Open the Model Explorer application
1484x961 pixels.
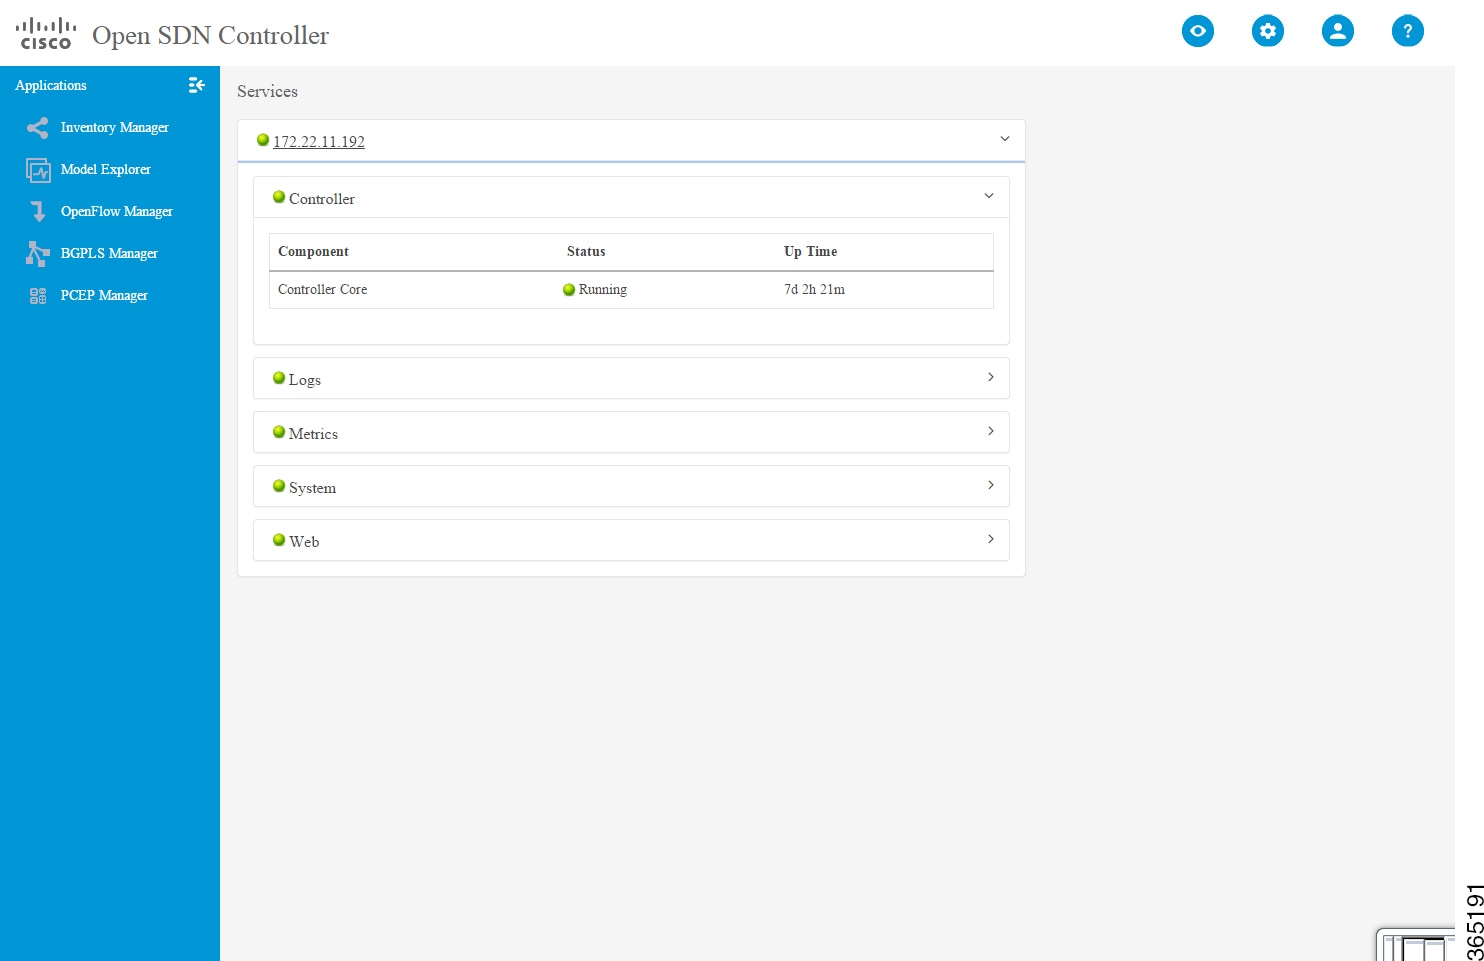pos(107,169)
